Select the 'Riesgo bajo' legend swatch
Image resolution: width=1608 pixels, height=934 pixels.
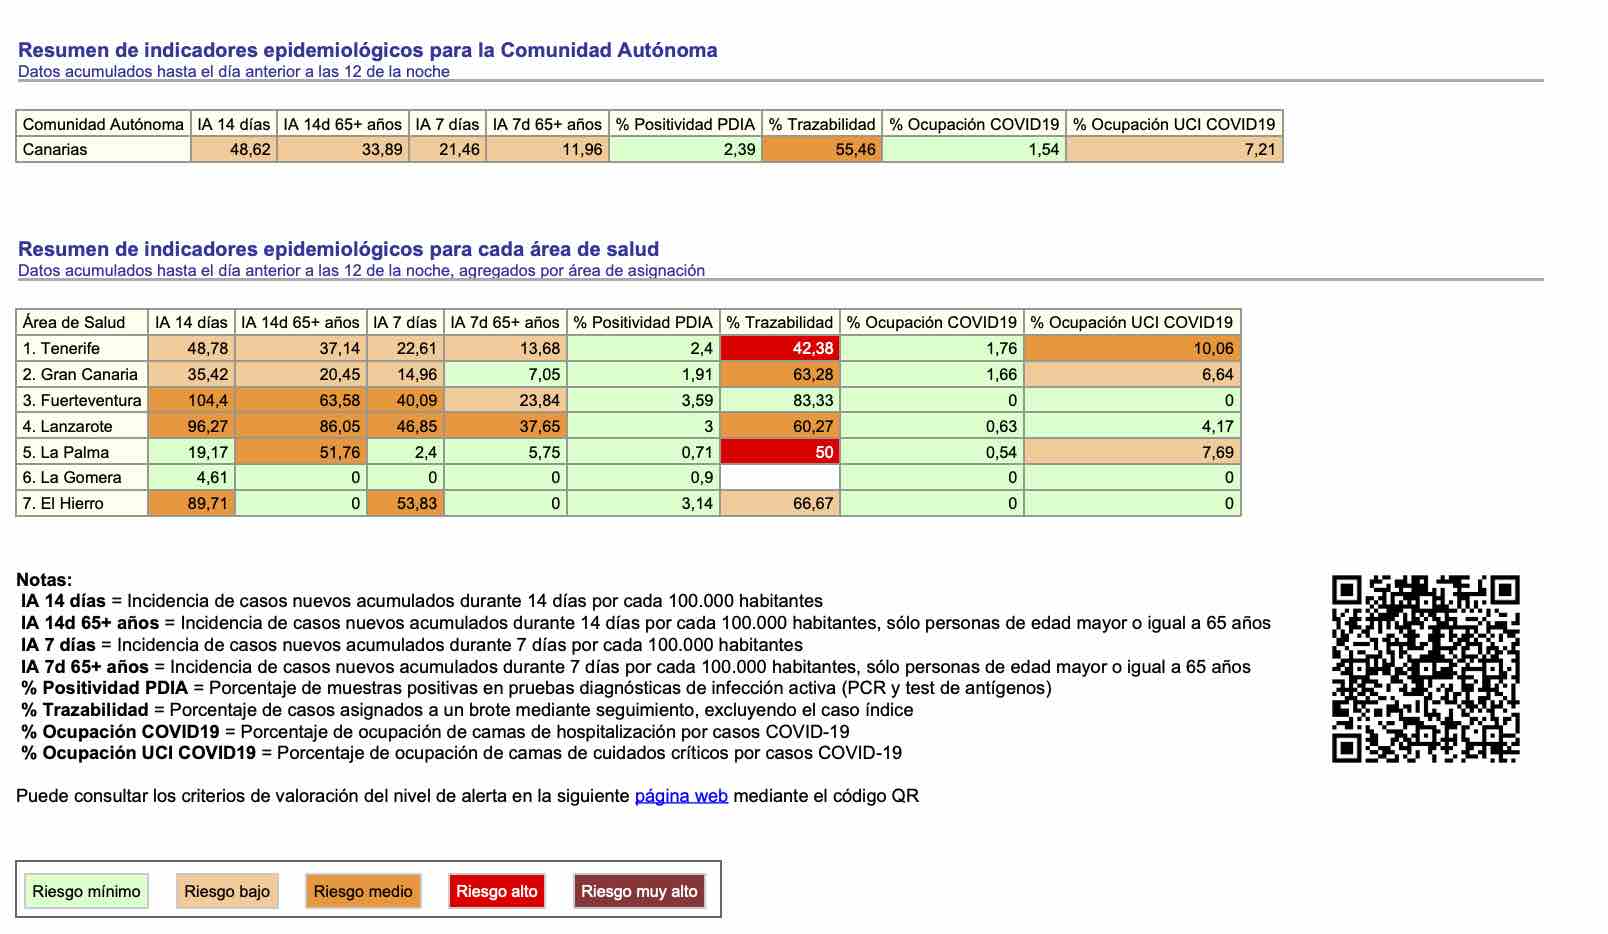[x=227, y=891]
